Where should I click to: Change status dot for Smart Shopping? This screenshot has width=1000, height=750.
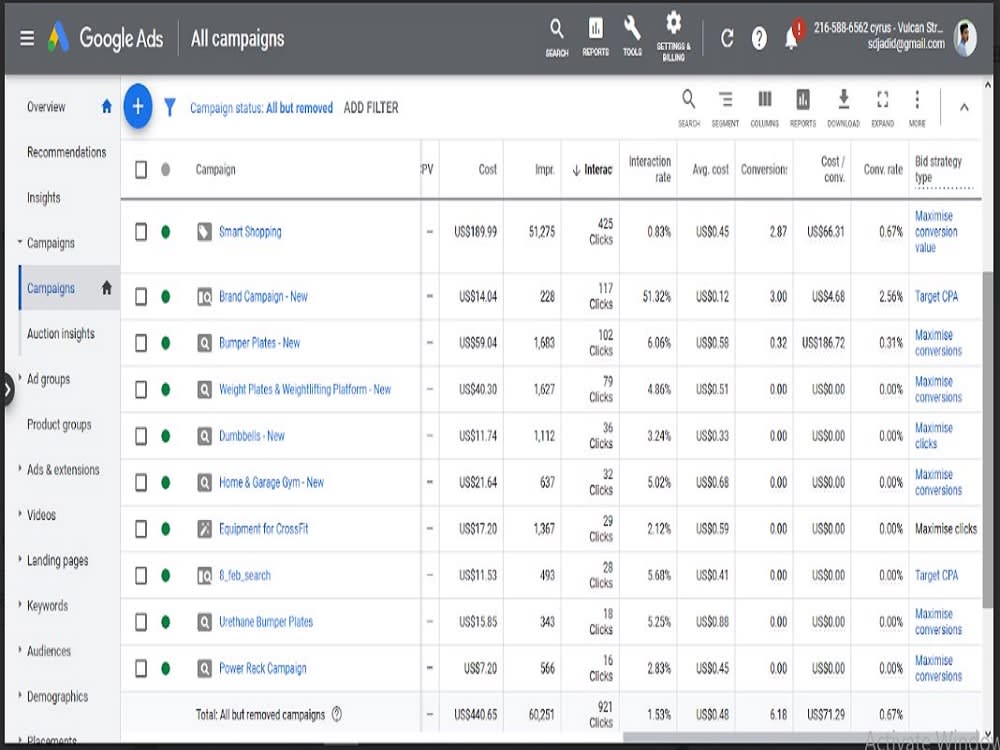click(x=166, y=232)
